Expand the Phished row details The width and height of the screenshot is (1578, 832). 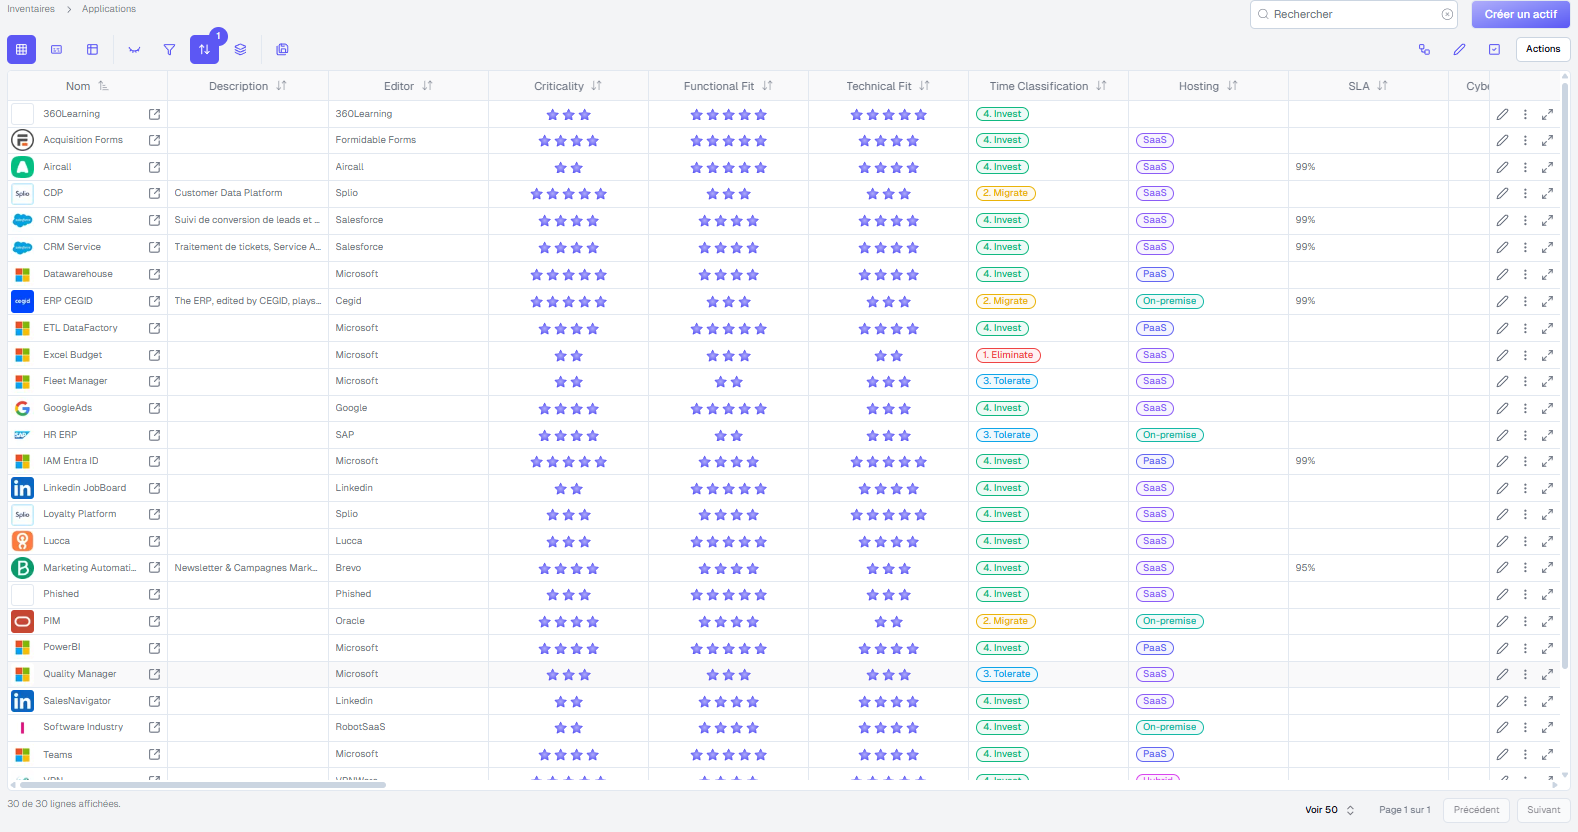1547,594
